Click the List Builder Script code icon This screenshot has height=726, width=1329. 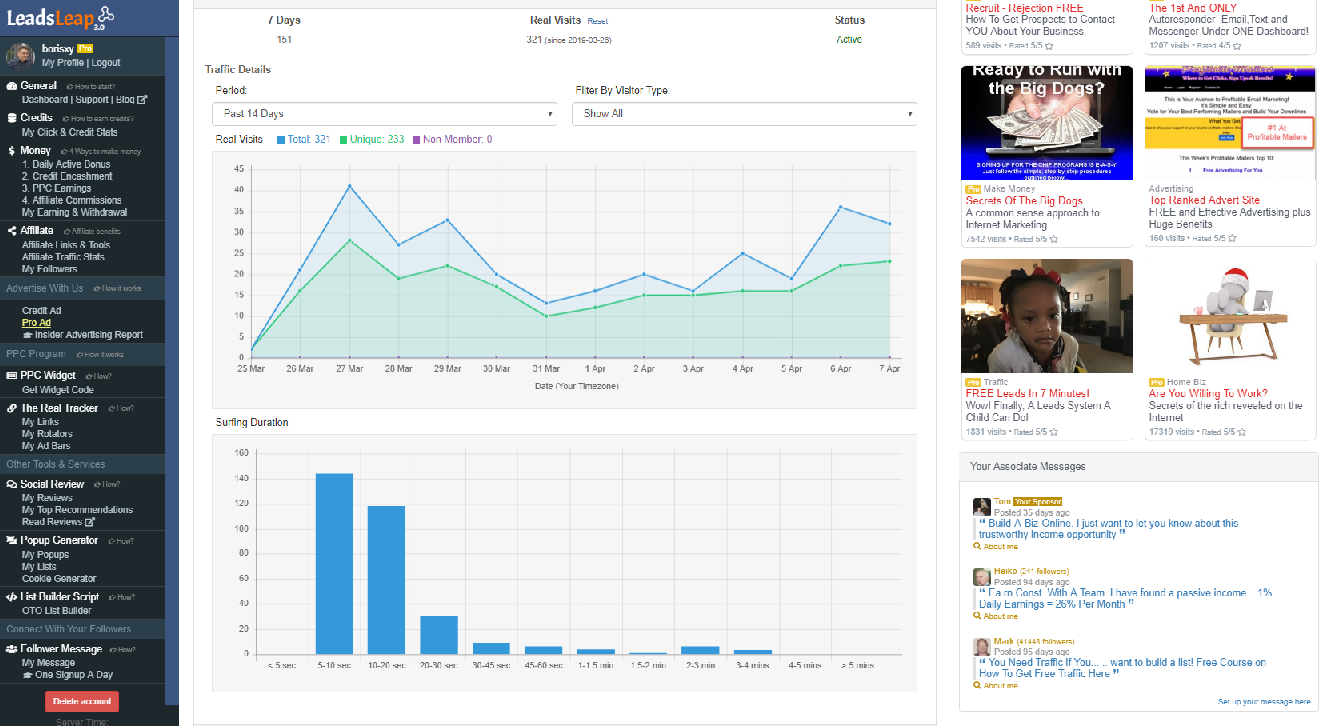(12, 597)
